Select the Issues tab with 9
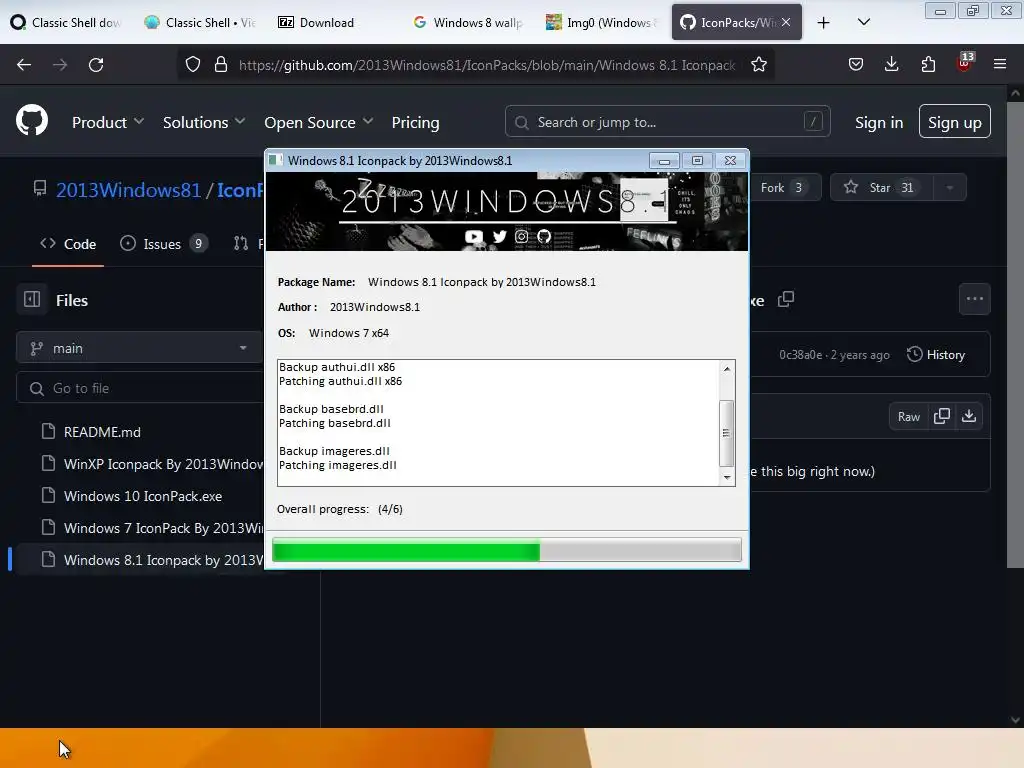The height and width of the screenshot is (768, 1024). tap(164, 244)
